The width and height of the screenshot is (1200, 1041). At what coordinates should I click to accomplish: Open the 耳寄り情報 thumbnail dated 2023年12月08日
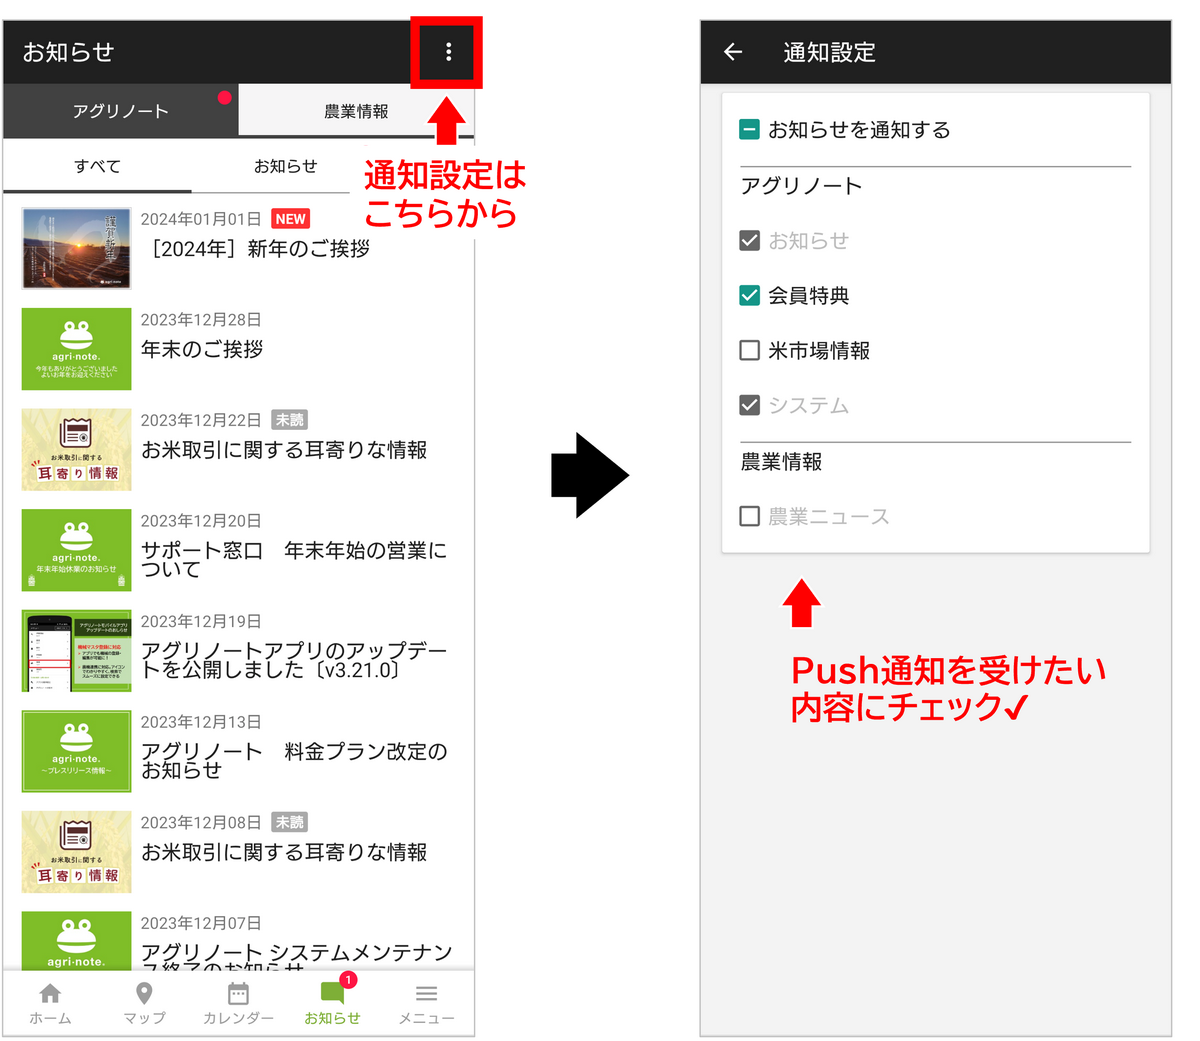pyautogui.click(x=76, y=852)
